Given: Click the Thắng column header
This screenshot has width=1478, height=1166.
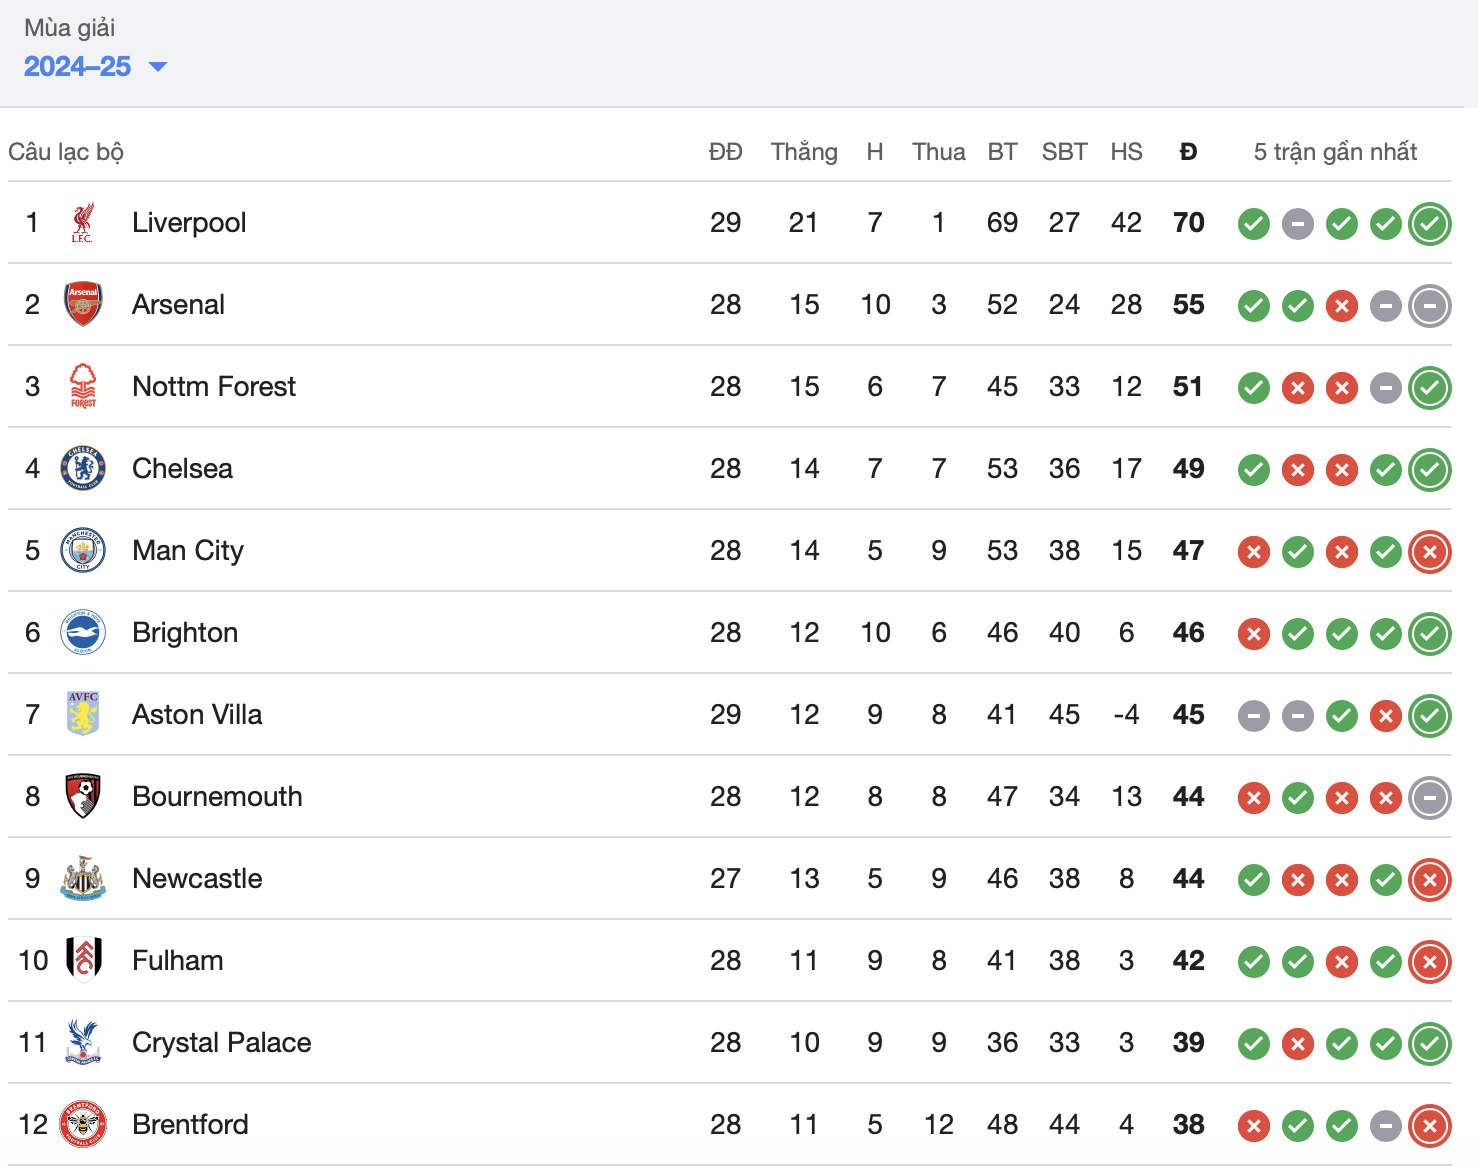Looking at the screenshot, I should tap(804, 152).
